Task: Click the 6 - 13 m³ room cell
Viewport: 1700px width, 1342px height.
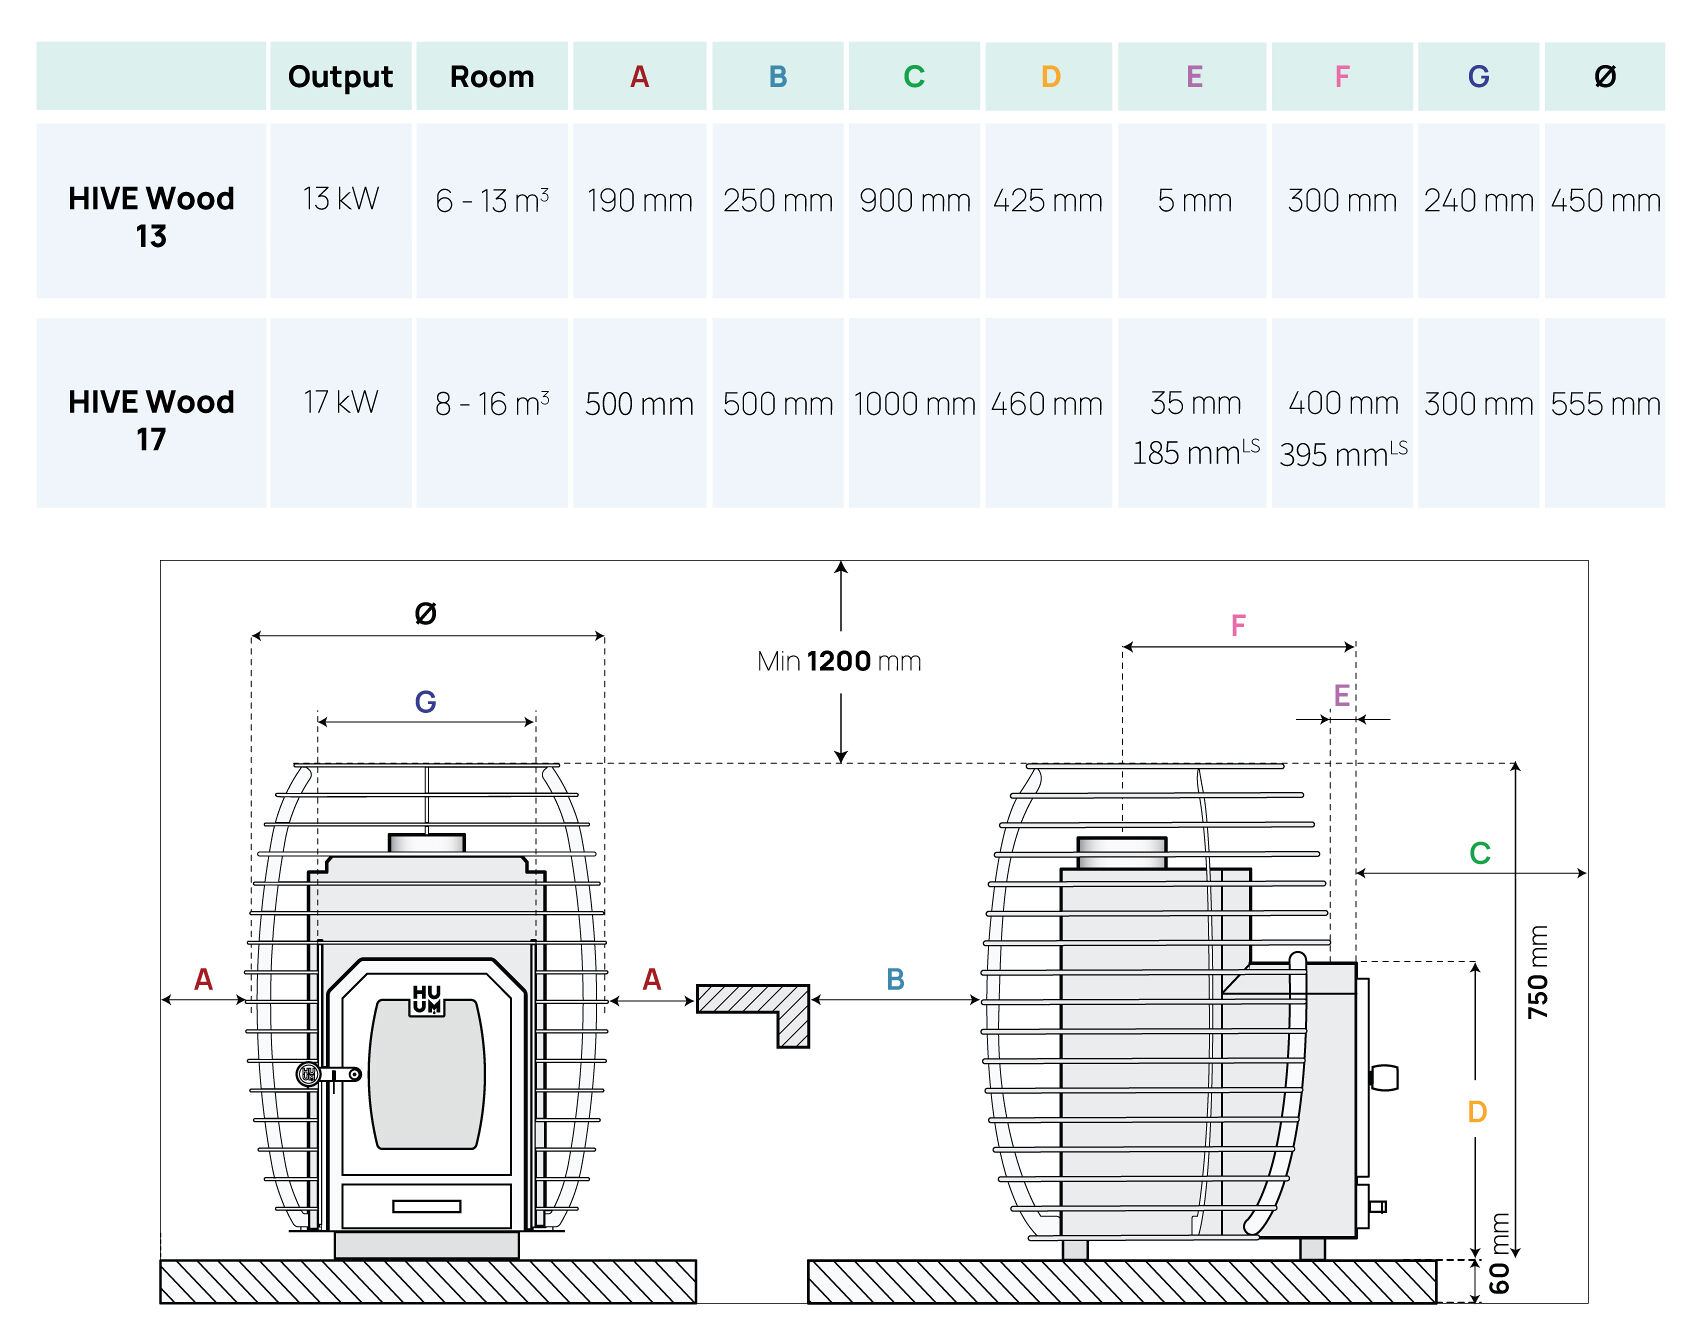Action: (492, 201)
